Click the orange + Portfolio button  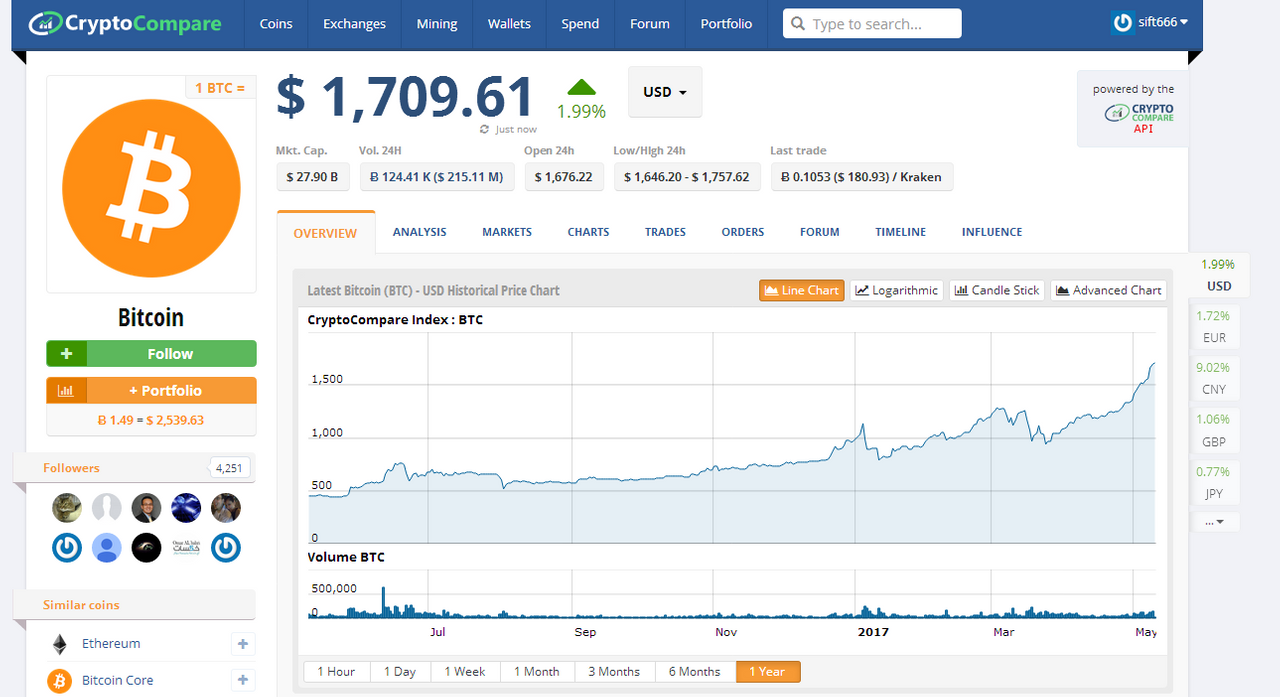tap(151, 390)
